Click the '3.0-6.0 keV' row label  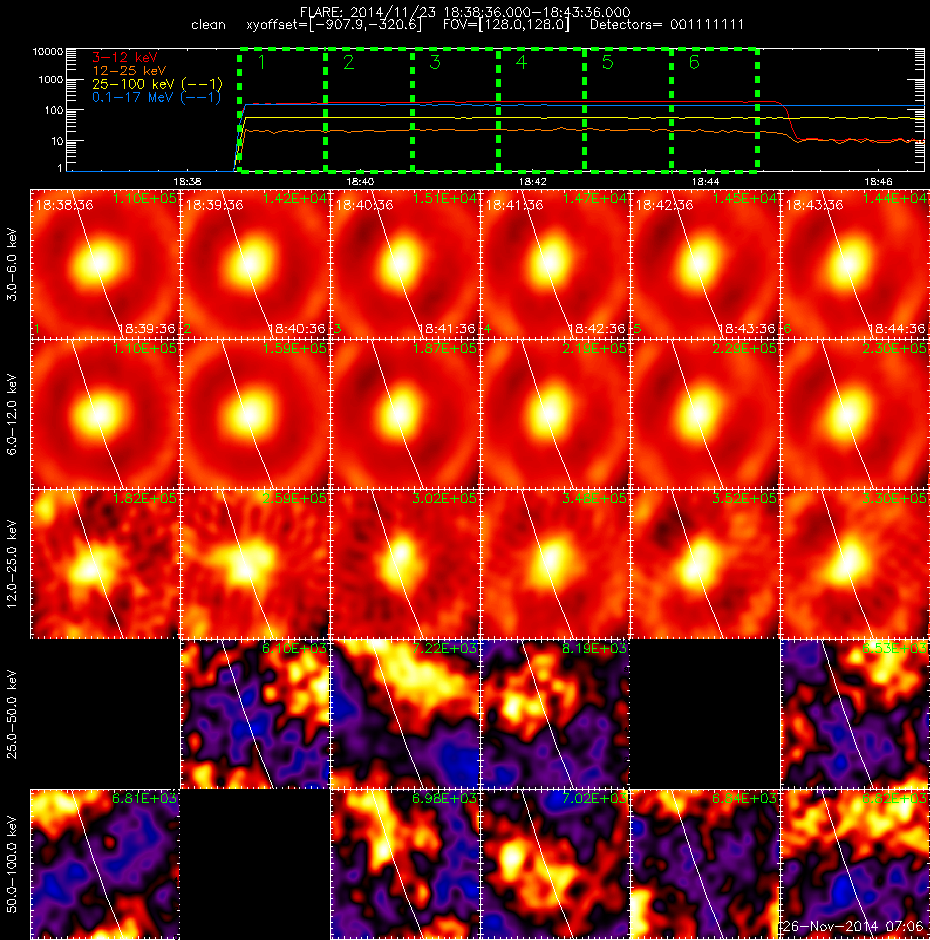click(x=13, y=264)
